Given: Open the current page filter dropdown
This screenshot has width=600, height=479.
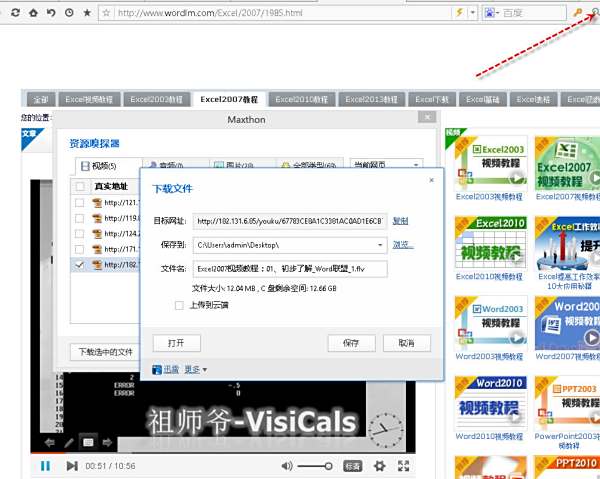Looking at the screenshot, I should [x=386, y=165].
